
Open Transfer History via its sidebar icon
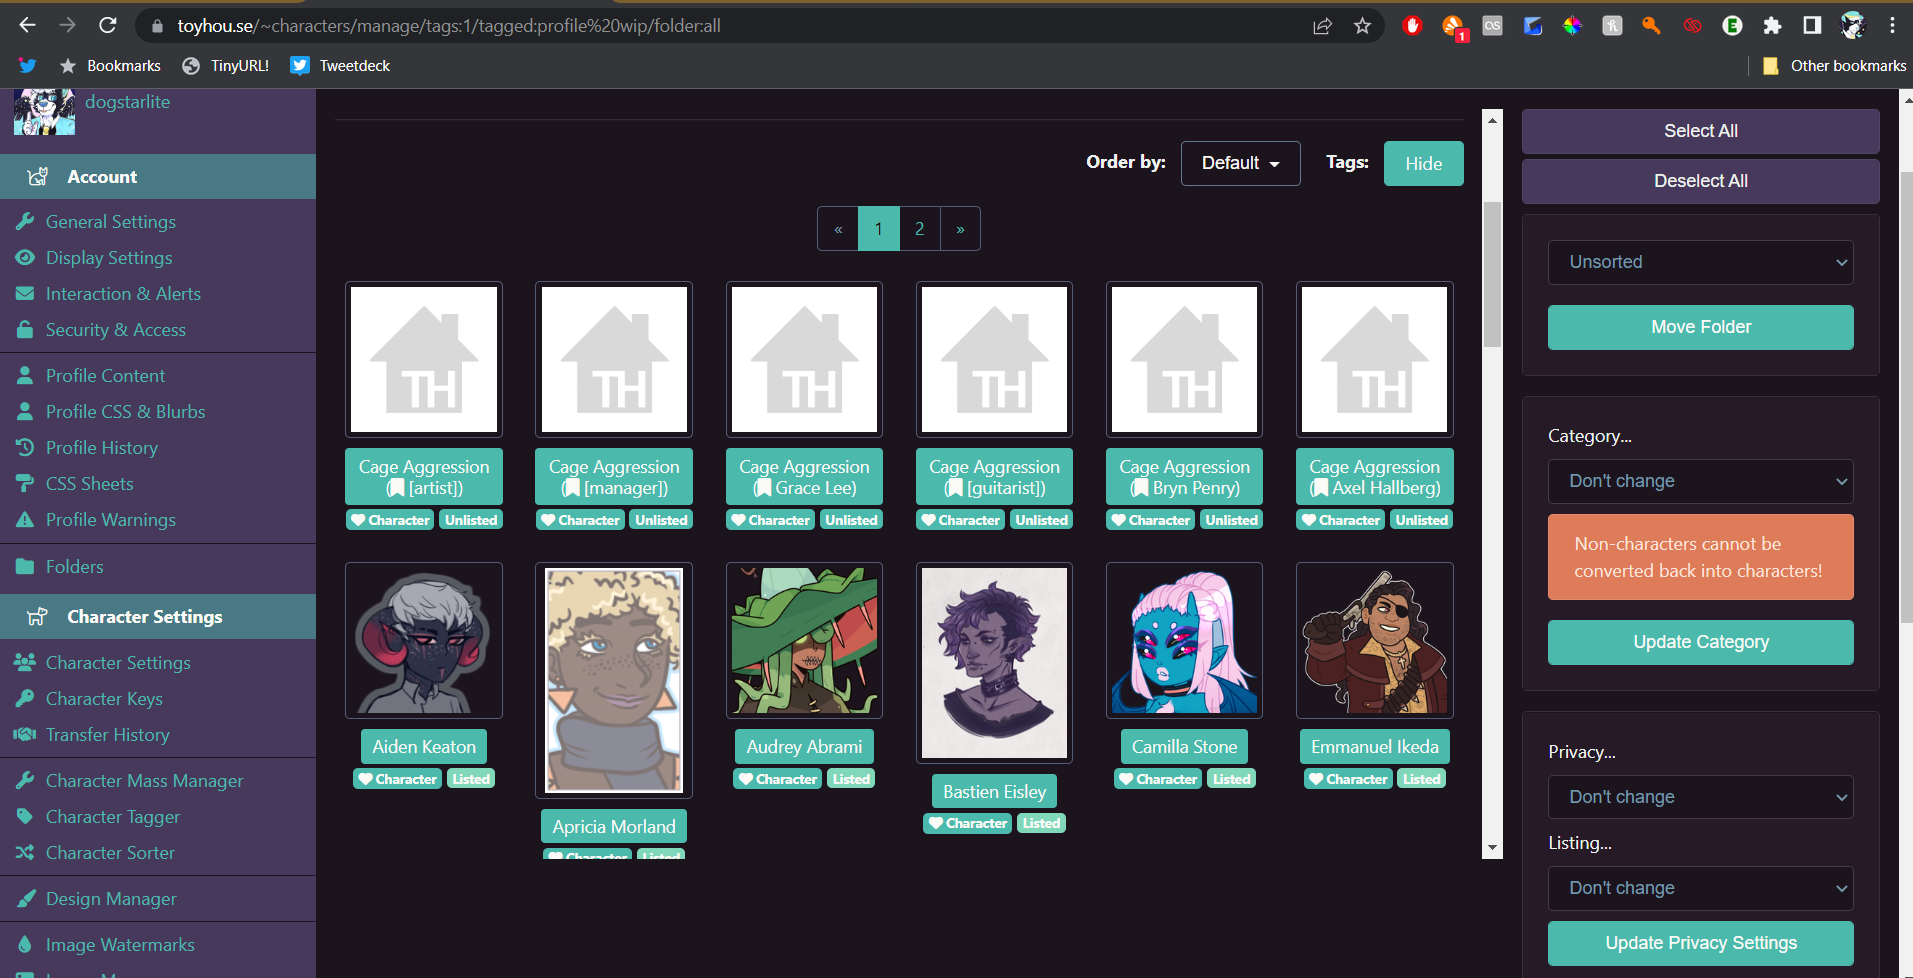click(26, 734)
